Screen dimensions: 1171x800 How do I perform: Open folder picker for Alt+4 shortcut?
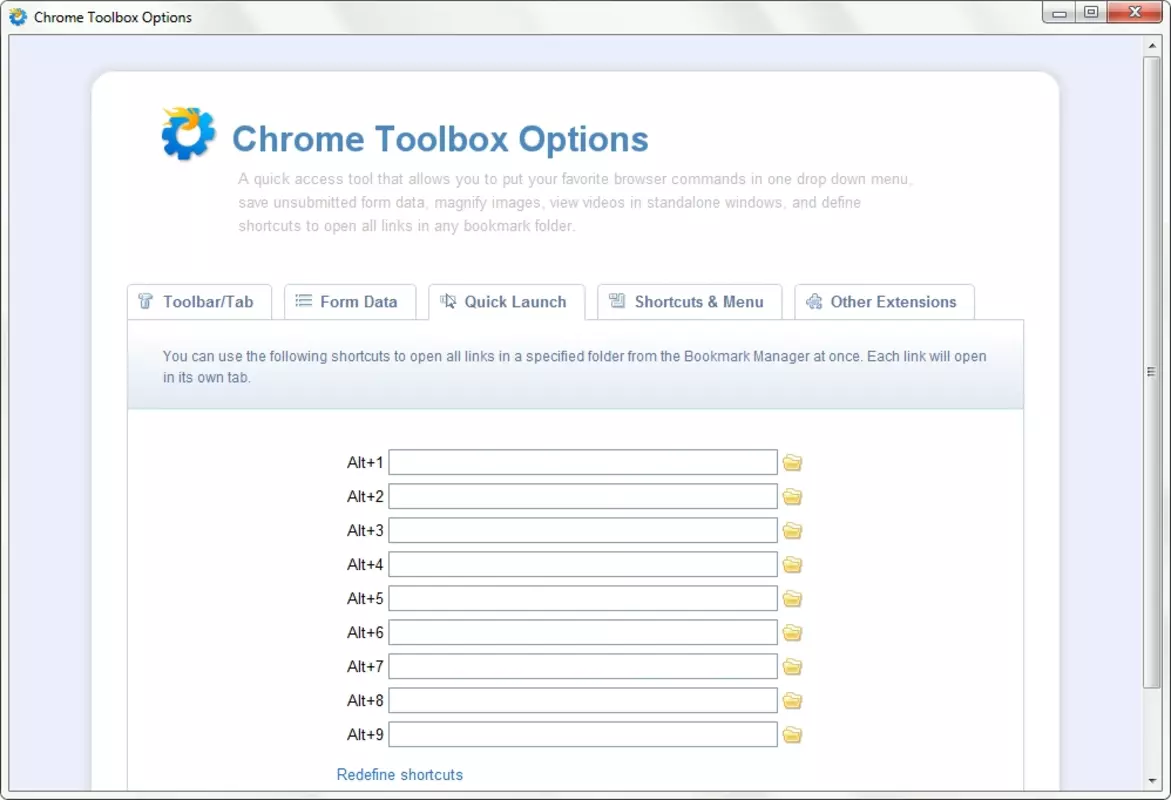point(792,565)
